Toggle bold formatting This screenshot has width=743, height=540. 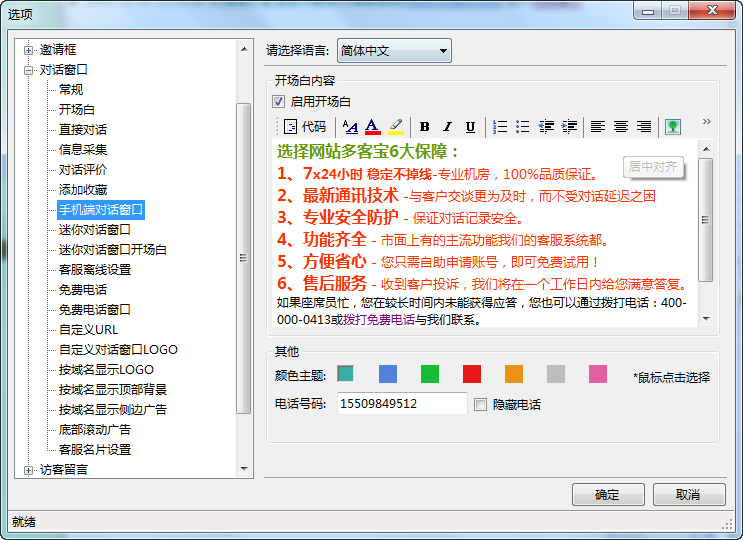point(424,127)
